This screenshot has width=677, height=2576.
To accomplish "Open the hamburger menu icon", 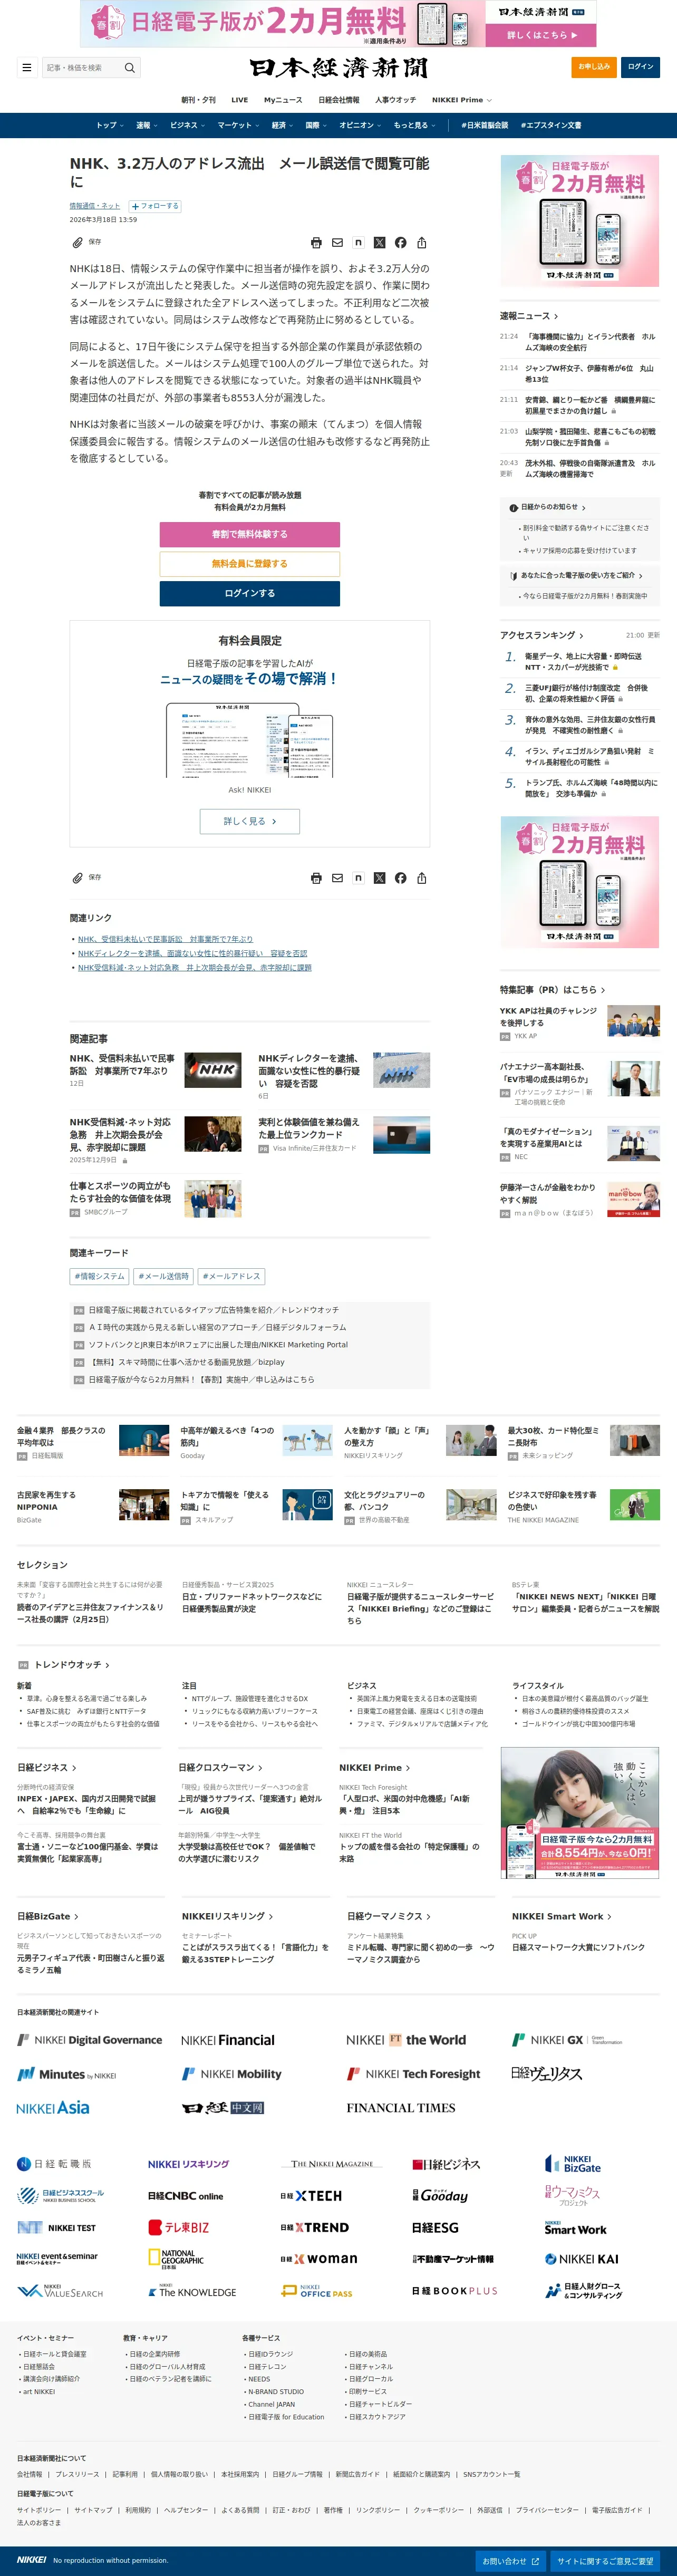I will (26, 68).
